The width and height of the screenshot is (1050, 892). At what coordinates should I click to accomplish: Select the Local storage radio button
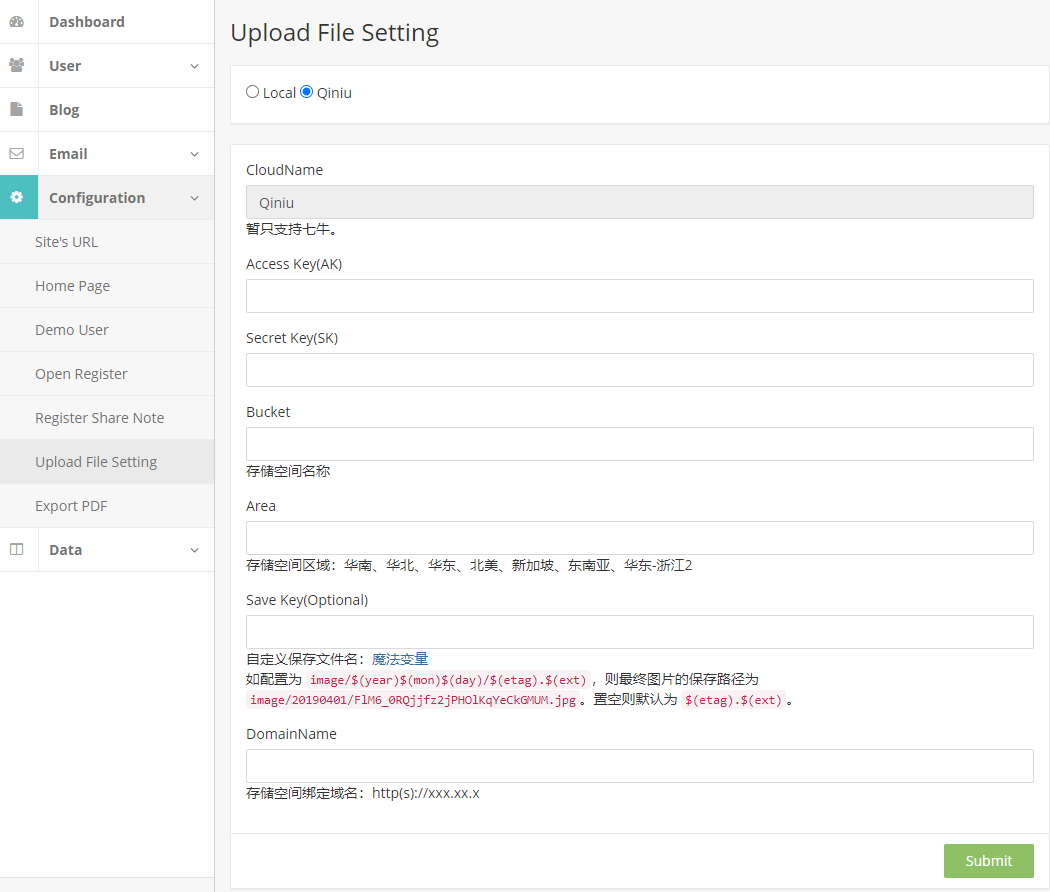click(252, 92)
